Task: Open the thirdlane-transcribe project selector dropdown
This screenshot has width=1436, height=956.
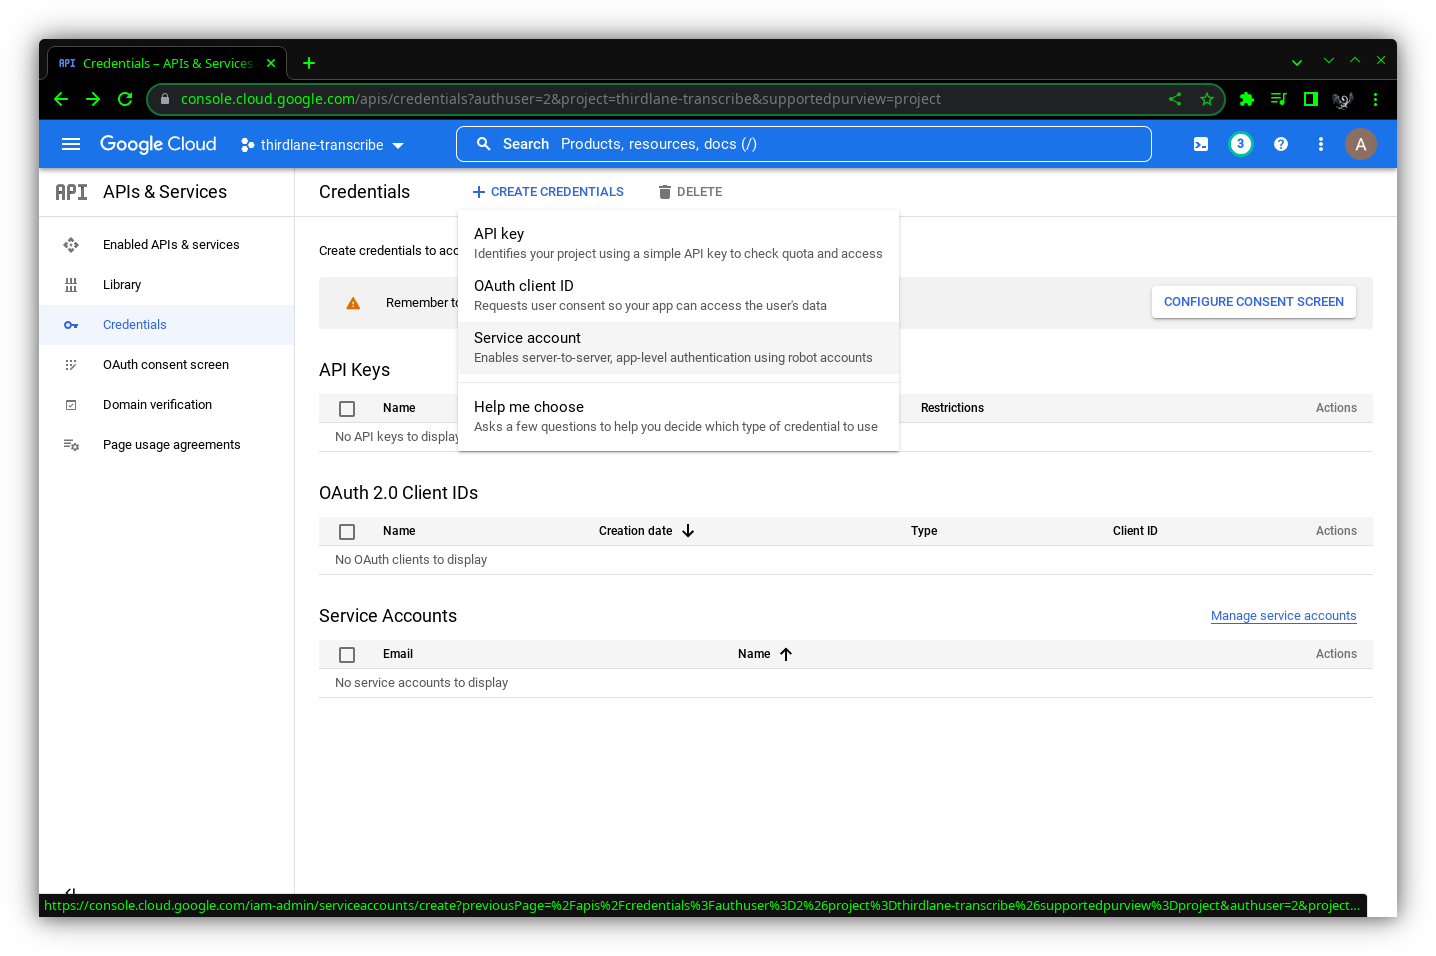Action: 322,145
